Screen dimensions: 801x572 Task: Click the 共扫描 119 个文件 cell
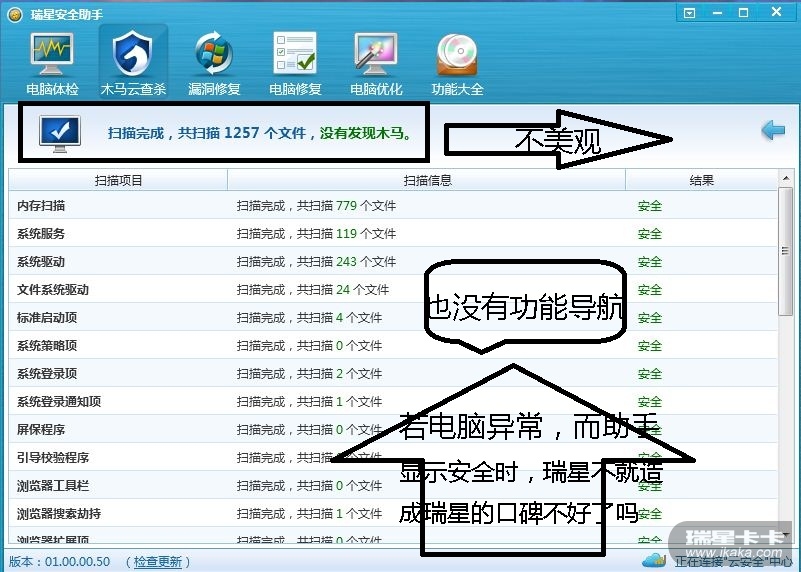point(346,234)
